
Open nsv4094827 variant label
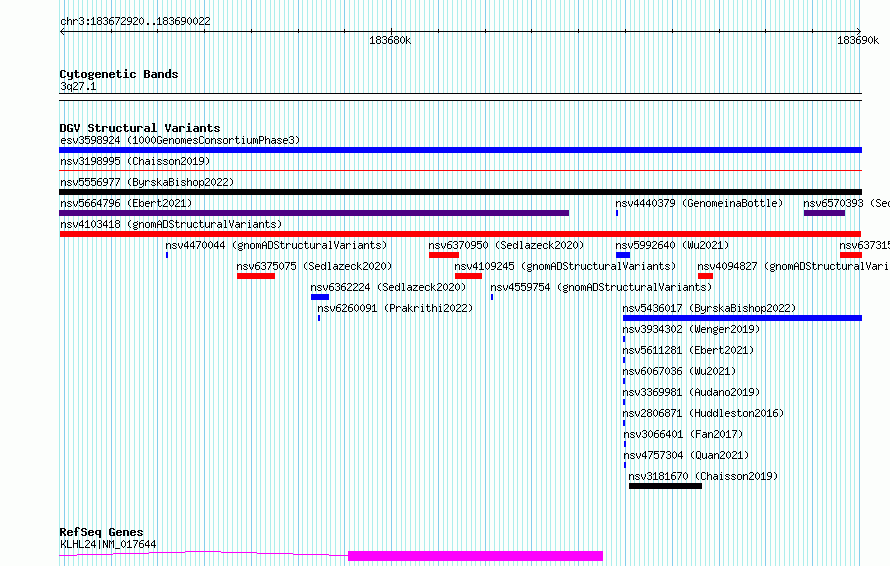[794, 266]
